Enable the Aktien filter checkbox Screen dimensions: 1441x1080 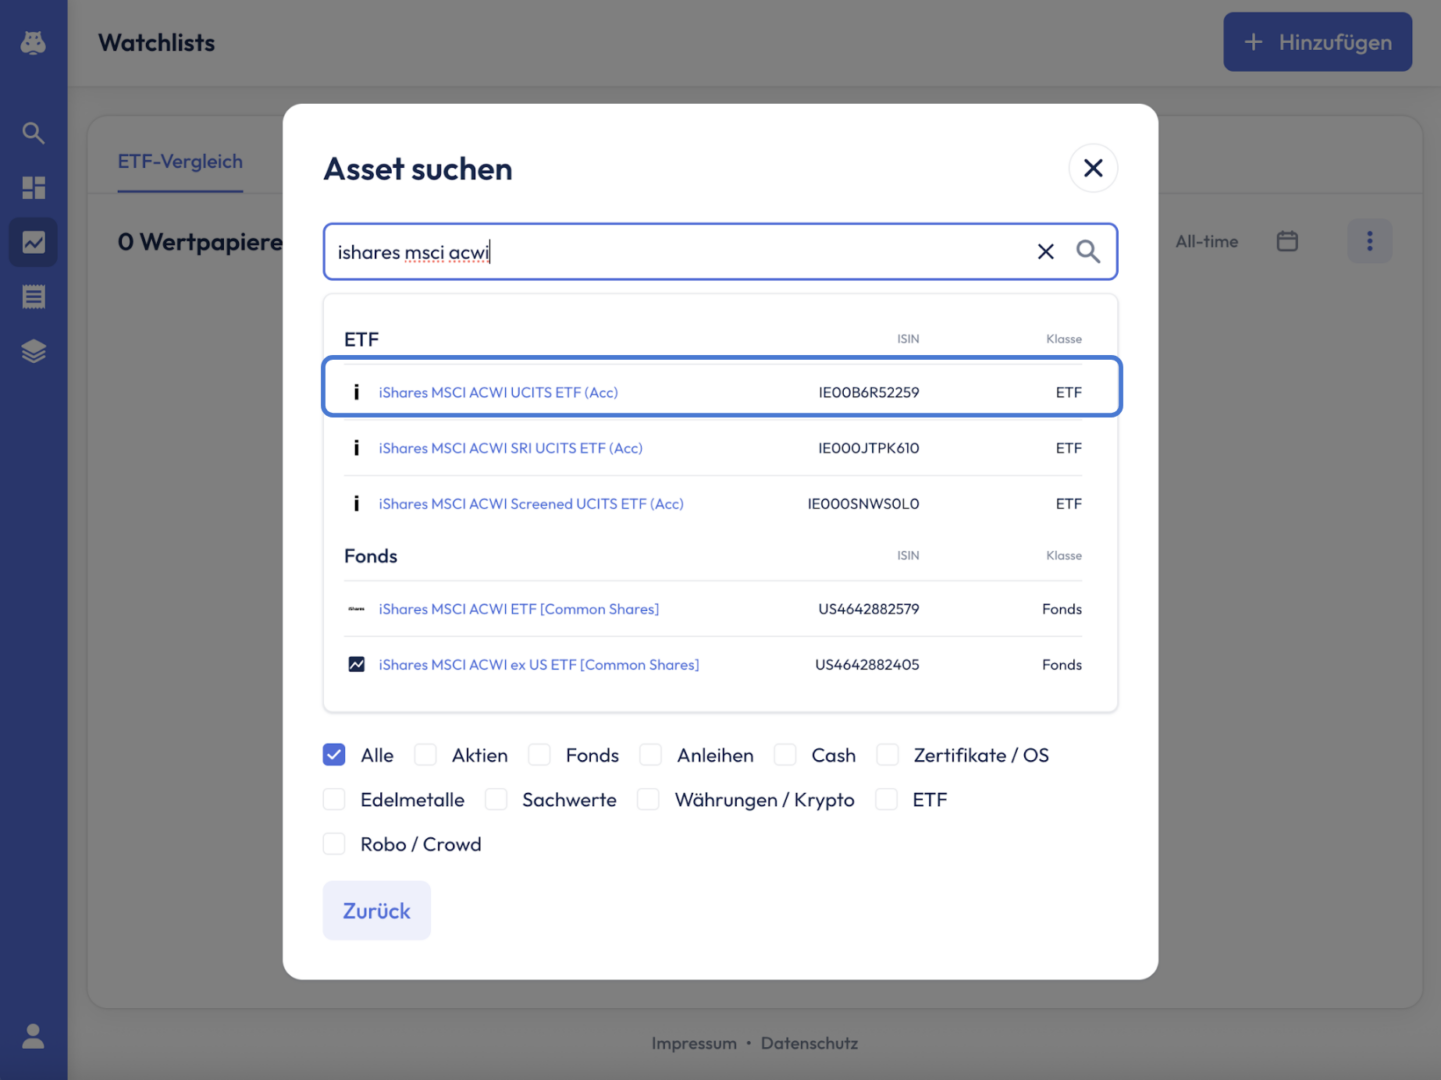pyautogui.click(x=425, y=755)
